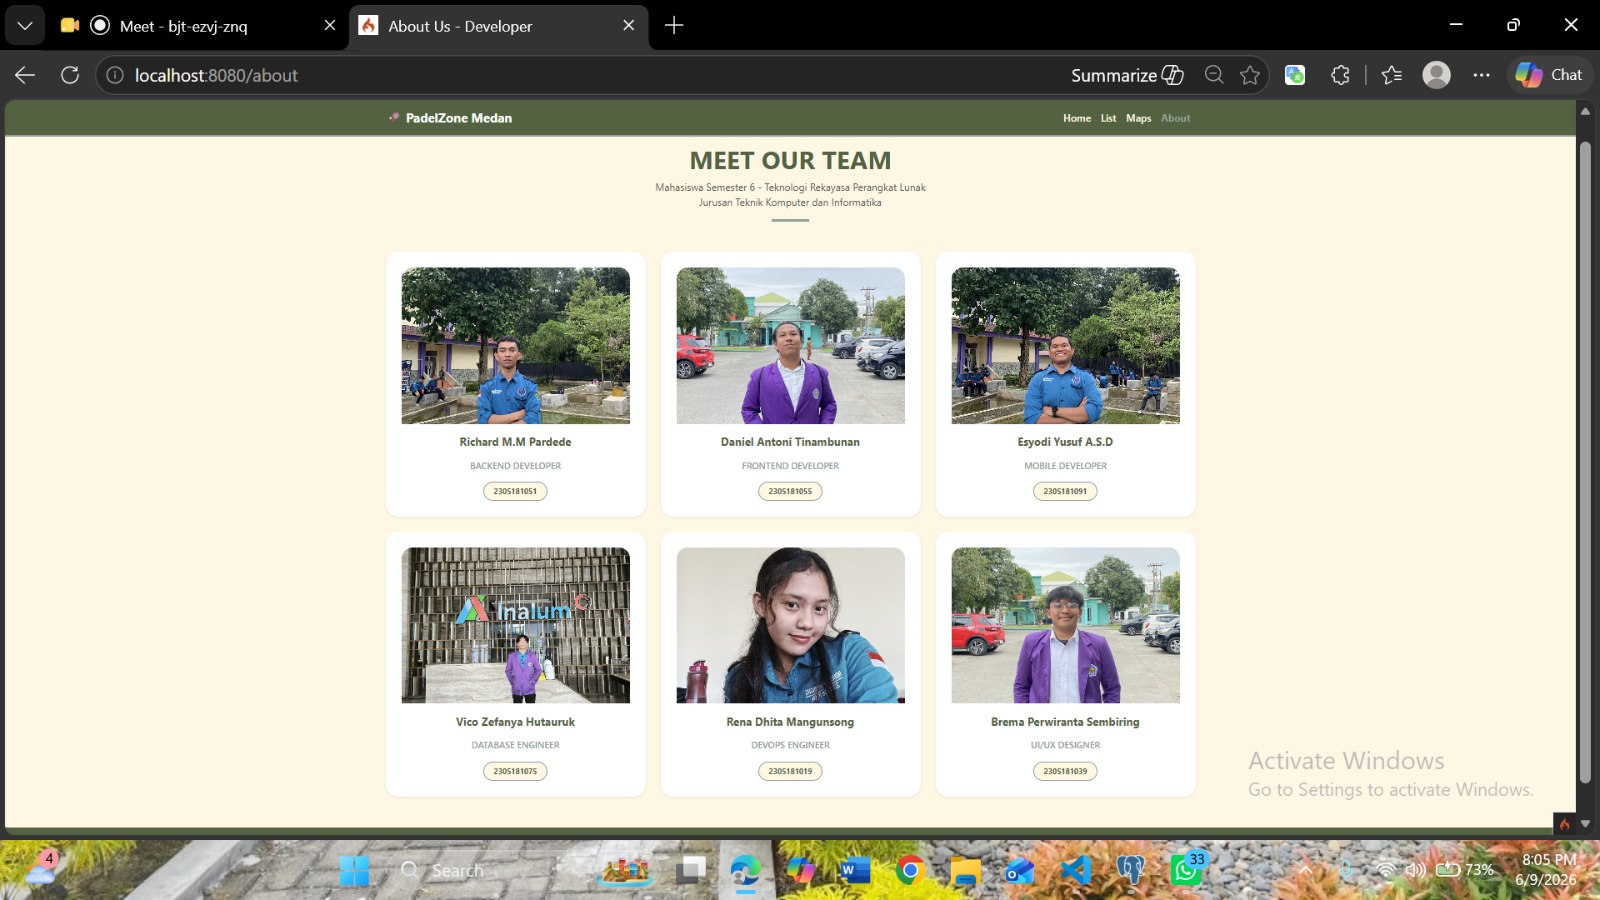Screen dimensions: 1600x900
Task: Click Esyodi Yusuf A.S.D's photo
Action: tap(1066, 345)
